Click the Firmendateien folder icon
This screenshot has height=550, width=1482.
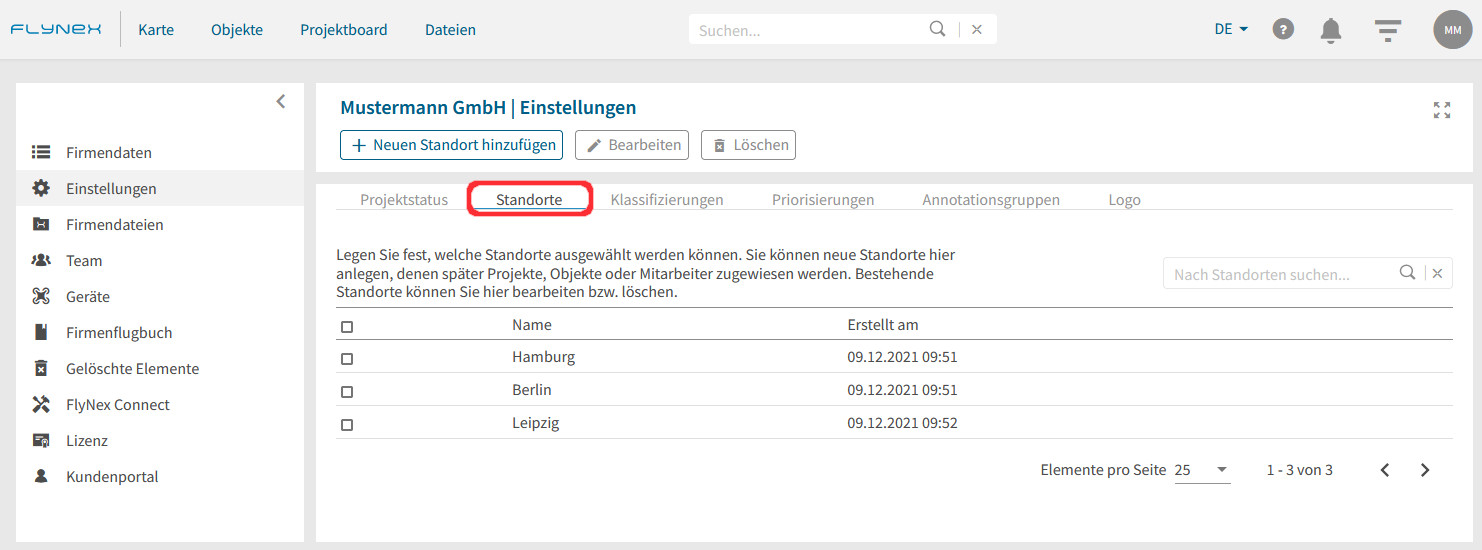[x=41, y=224]
